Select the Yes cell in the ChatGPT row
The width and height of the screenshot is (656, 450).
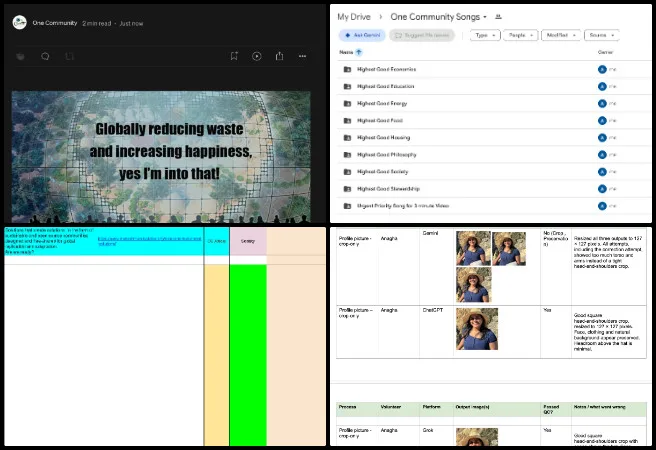[x=556, y=332]
